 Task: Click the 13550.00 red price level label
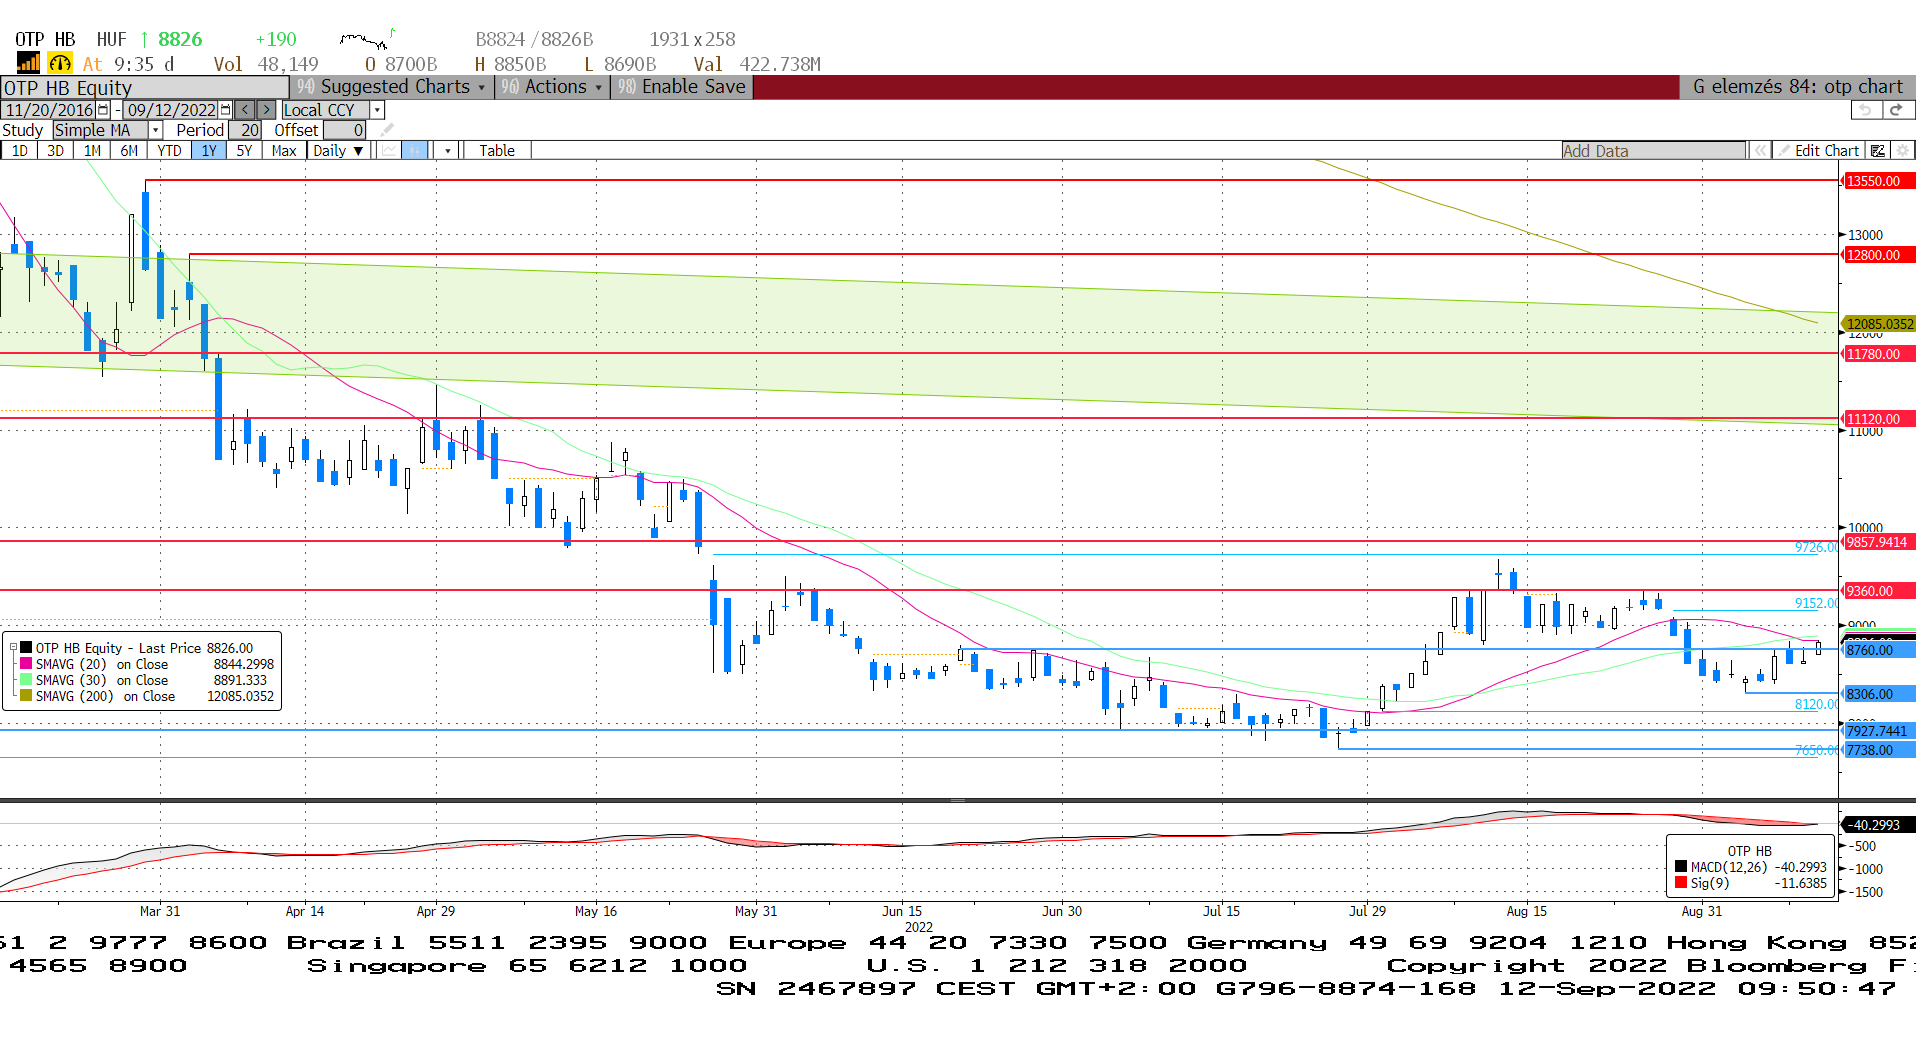coord(1877,181)
